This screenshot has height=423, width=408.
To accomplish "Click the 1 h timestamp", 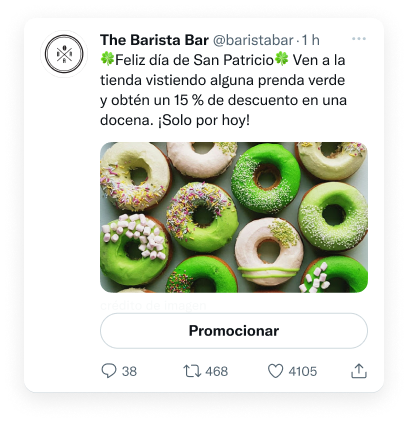I will click(x=311, y=40).
